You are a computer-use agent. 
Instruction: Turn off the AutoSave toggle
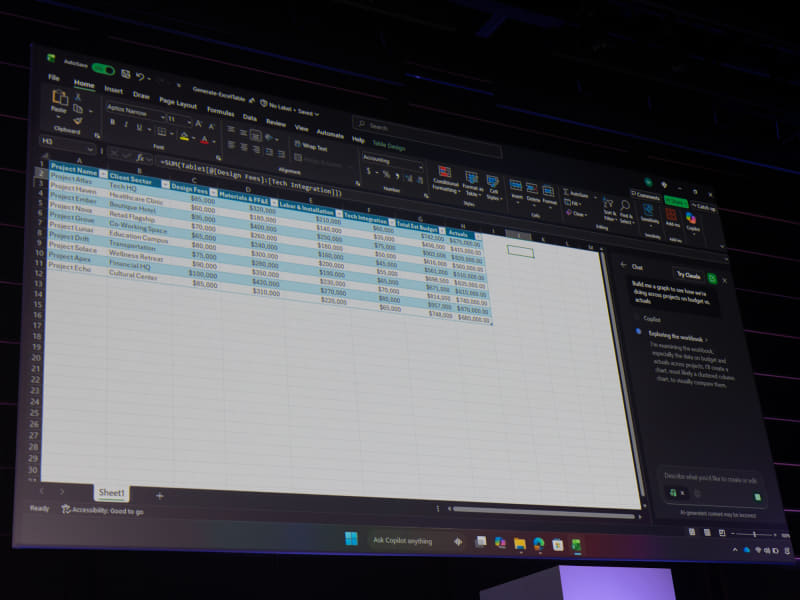(101, 67)
